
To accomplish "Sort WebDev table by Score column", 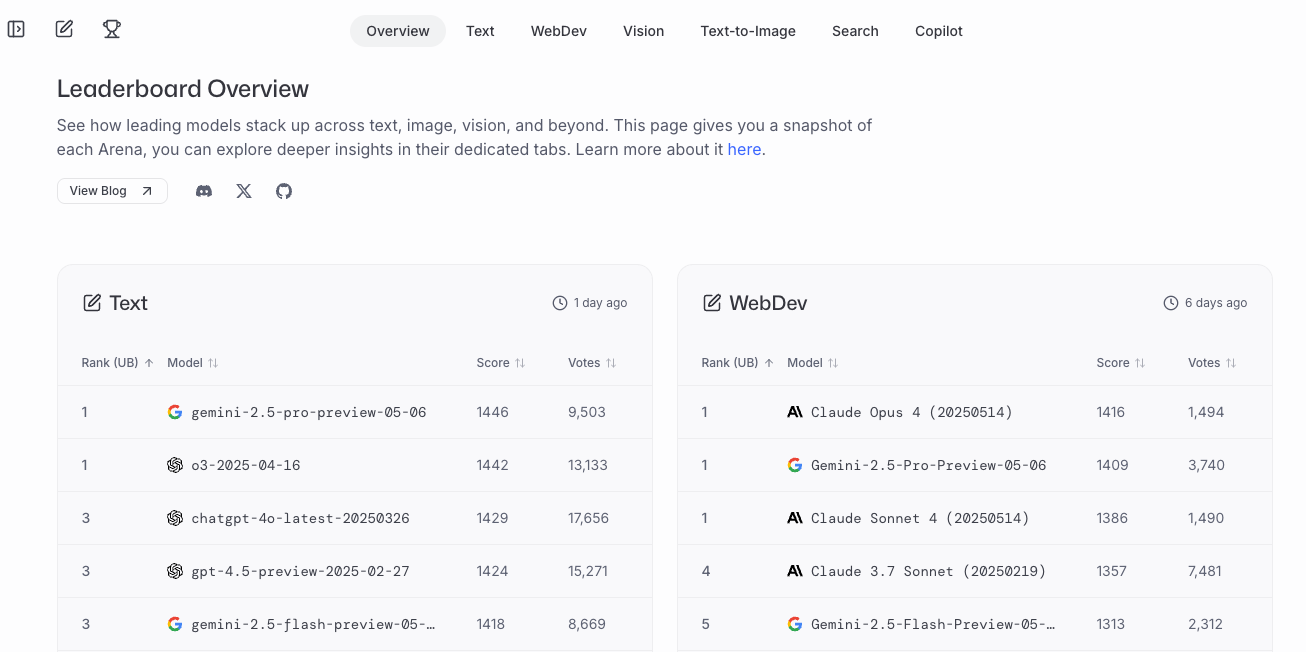I will tap(1121, 363).
